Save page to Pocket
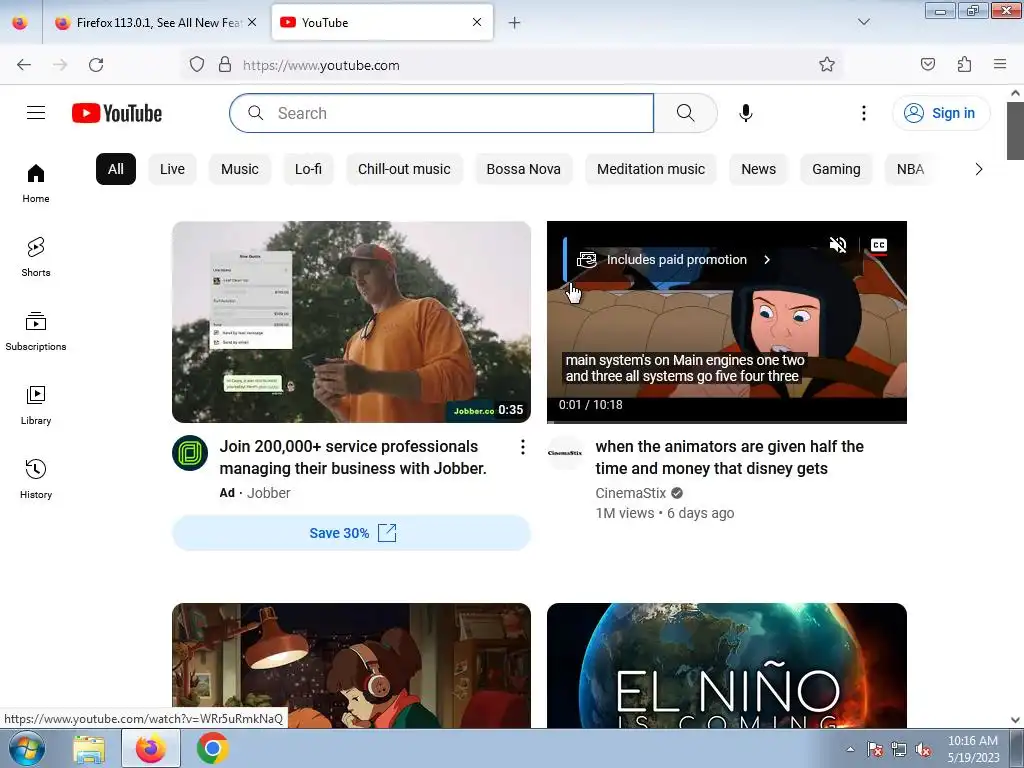Image resolution: width=1024 pixels, height=768 pixels. coord(928,64)
